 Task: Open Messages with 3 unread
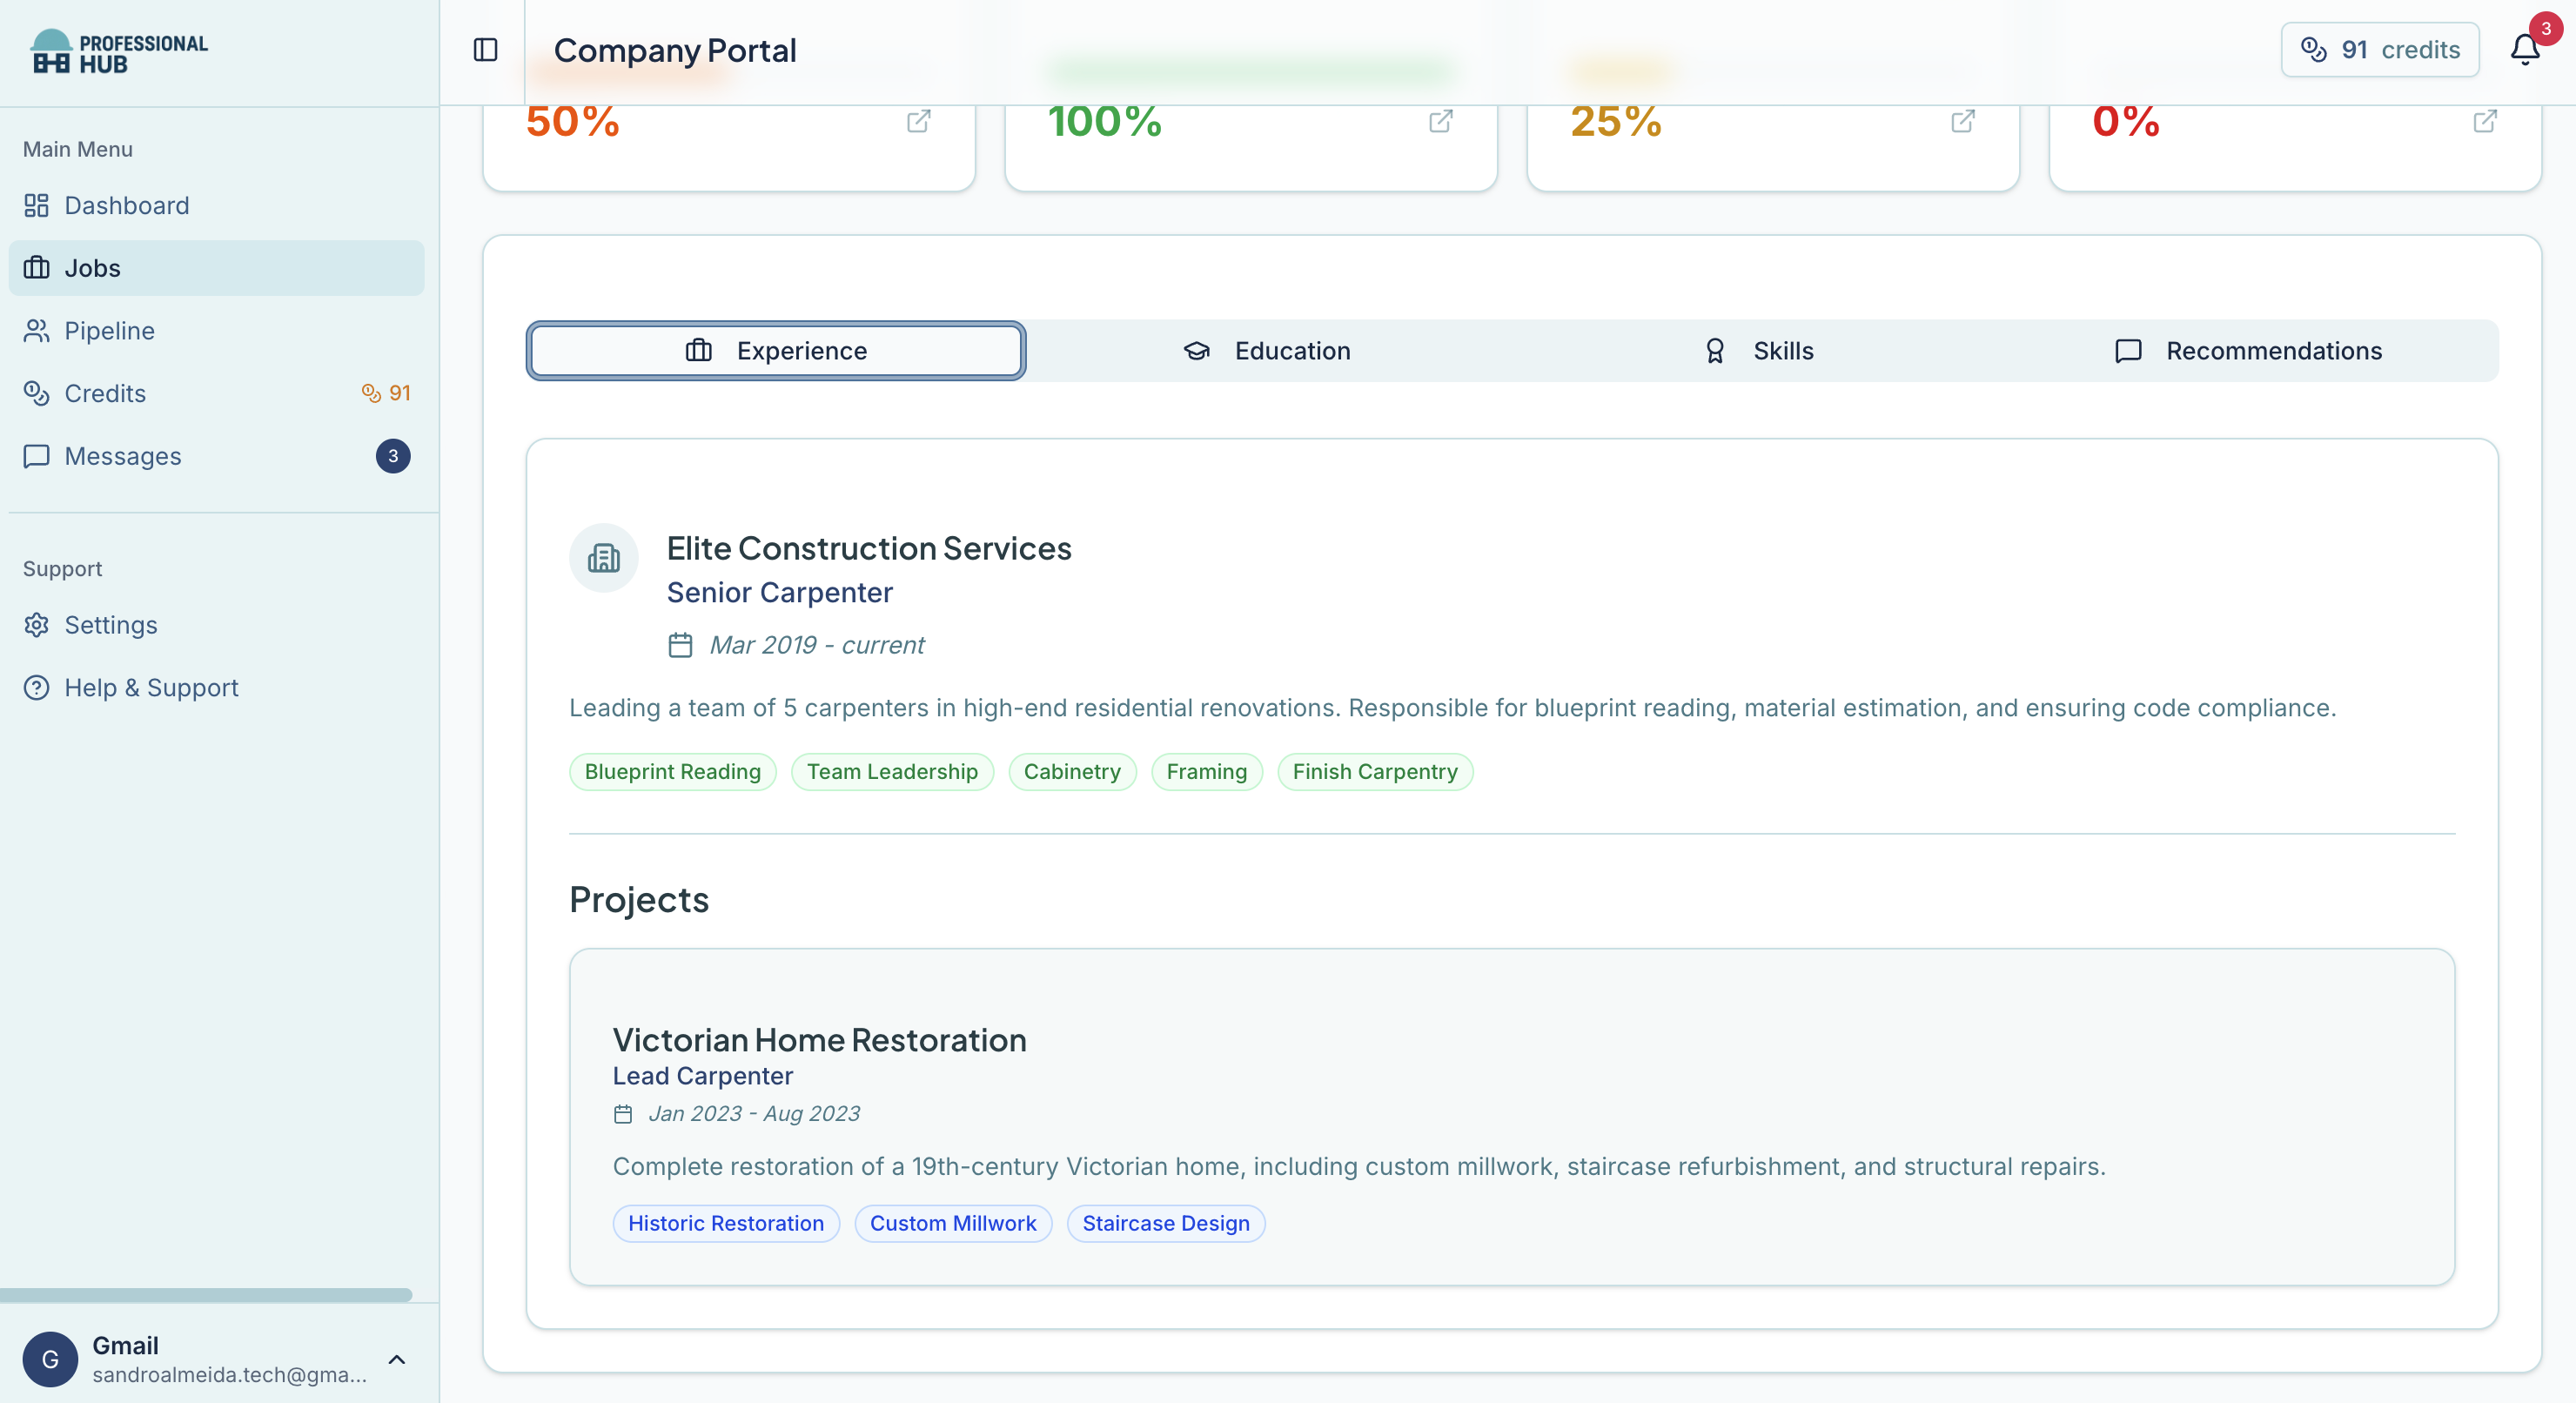(x=122, y=457)
